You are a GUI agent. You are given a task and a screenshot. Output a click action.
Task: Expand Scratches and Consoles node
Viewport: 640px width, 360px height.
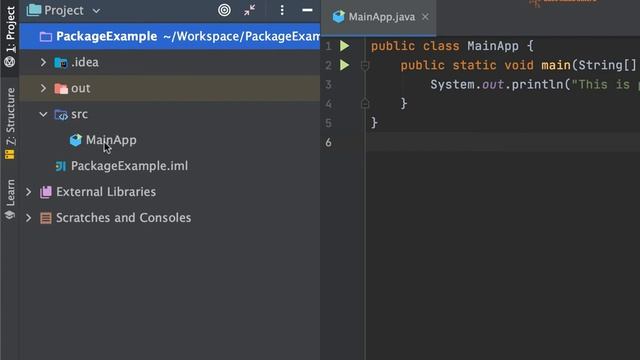(29, 218)
